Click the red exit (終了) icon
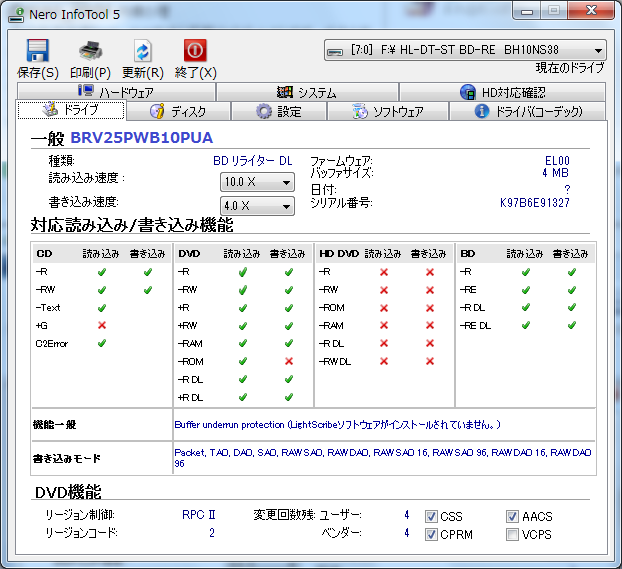The image size is (622, 569). click(x=195, y=51)
